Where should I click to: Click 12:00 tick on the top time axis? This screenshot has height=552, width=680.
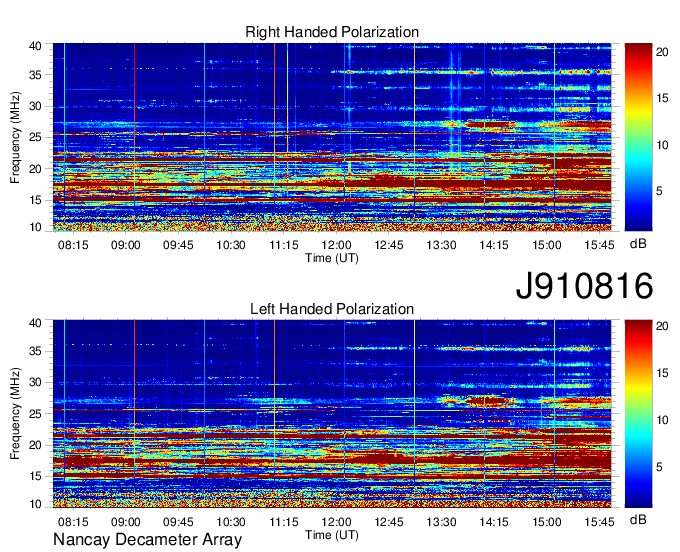[336, 245]
